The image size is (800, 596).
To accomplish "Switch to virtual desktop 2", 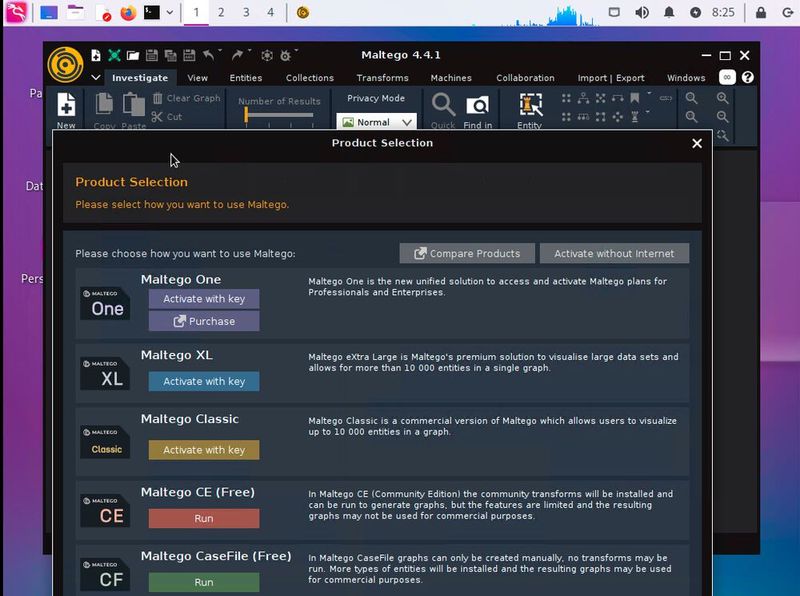I will coord(224,13).
